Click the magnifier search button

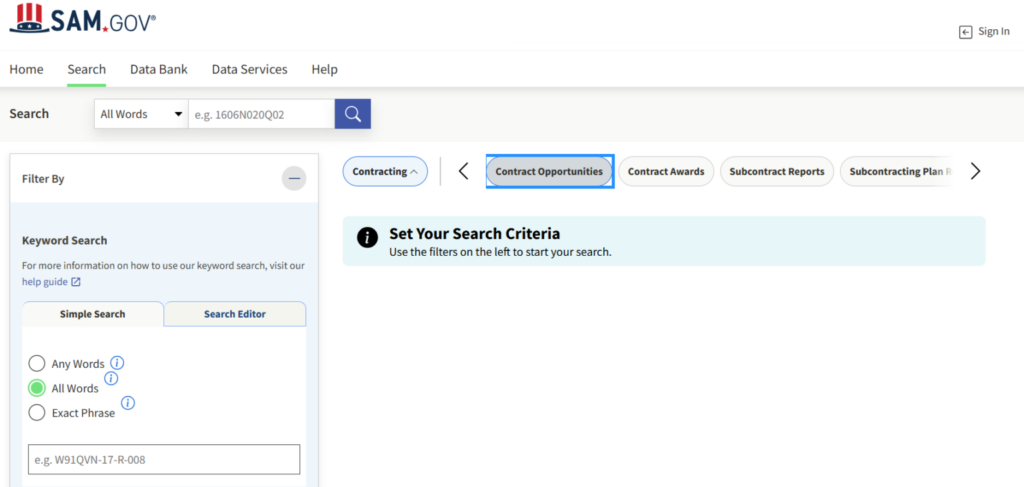pos(353,114)
